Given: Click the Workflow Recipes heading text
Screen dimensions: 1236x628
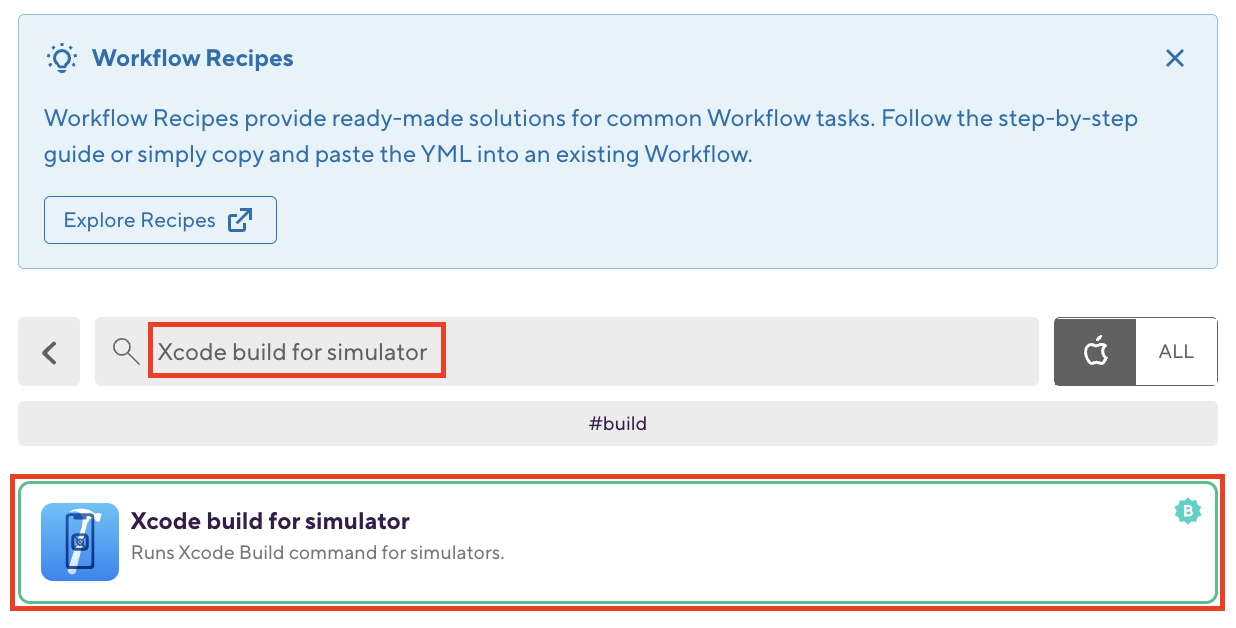Looking at the screenshot, I should tap(193, 58).
